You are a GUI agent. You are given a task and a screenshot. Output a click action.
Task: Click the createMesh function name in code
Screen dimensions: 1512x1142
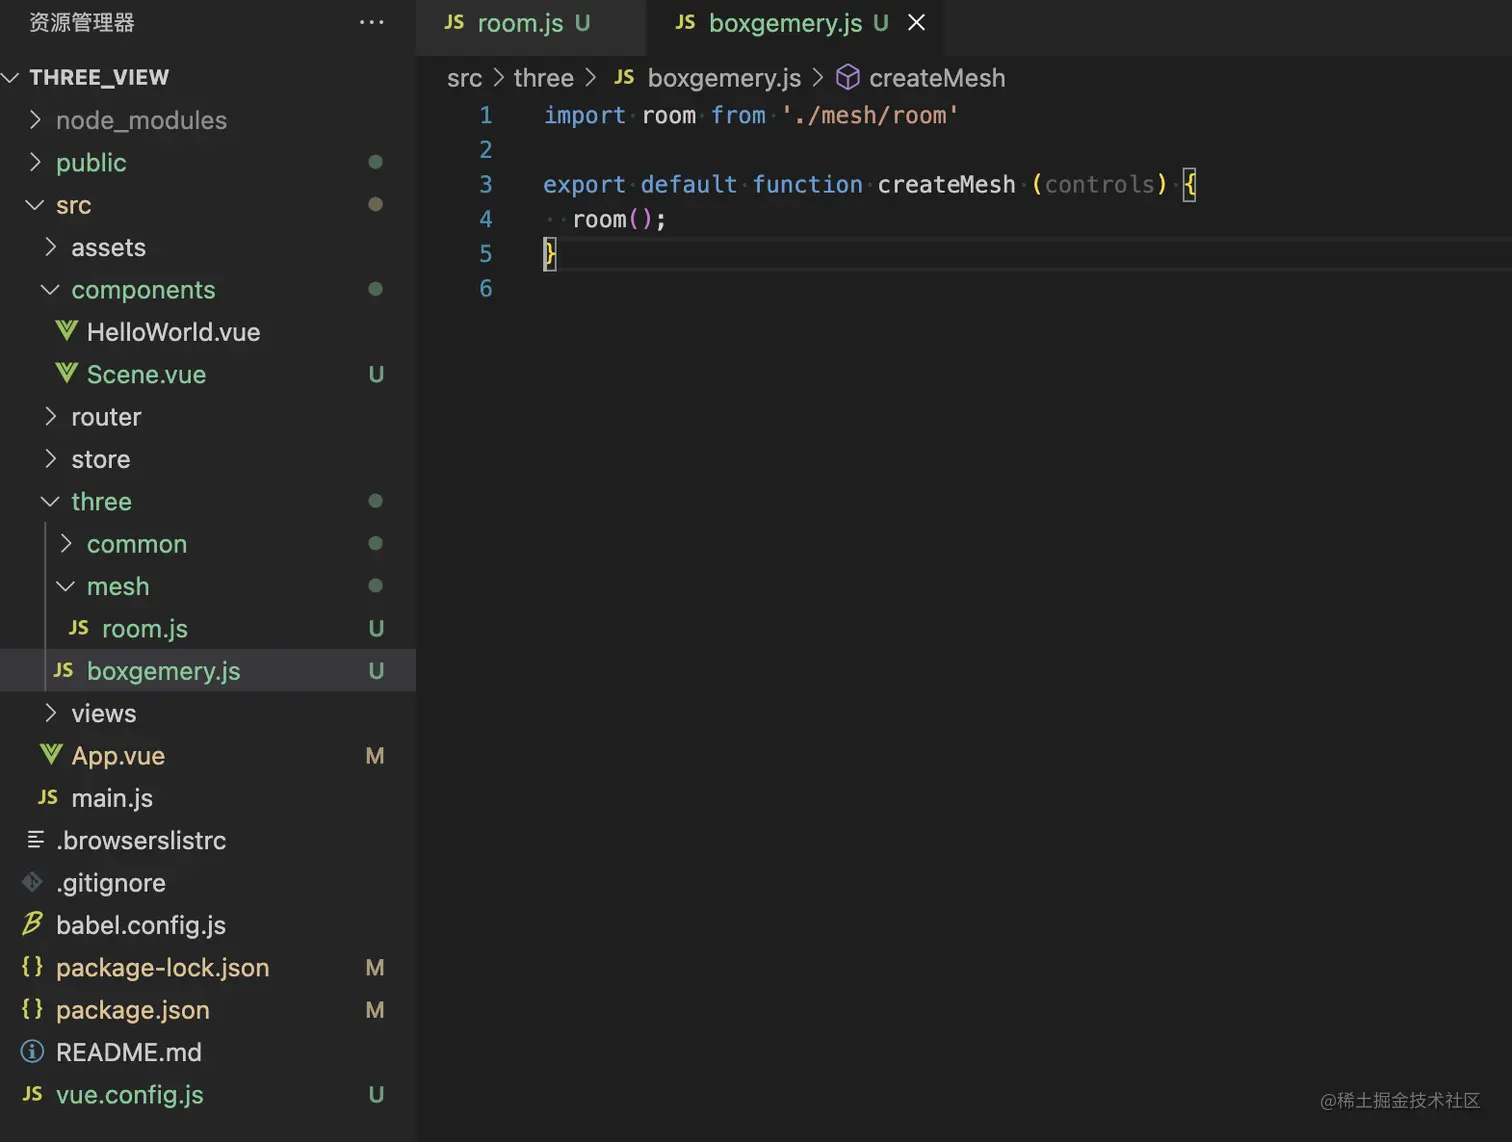[946, 184]
